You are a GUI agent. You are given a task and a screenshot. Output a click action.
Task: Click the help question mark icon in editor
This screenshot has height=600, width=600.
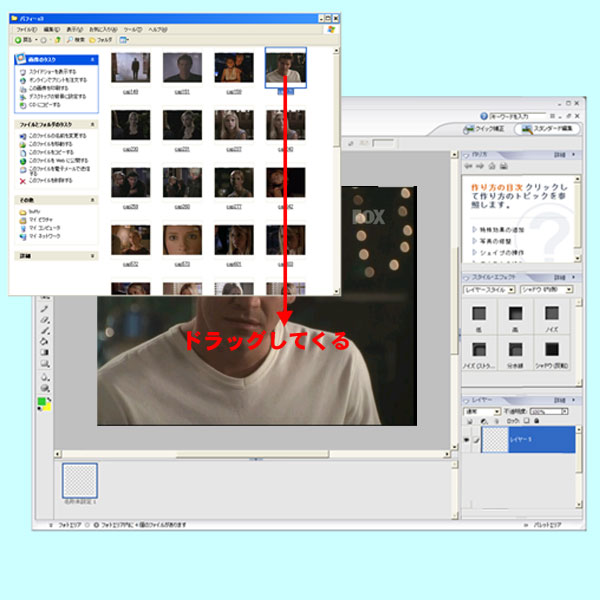(x=484, y=116)
